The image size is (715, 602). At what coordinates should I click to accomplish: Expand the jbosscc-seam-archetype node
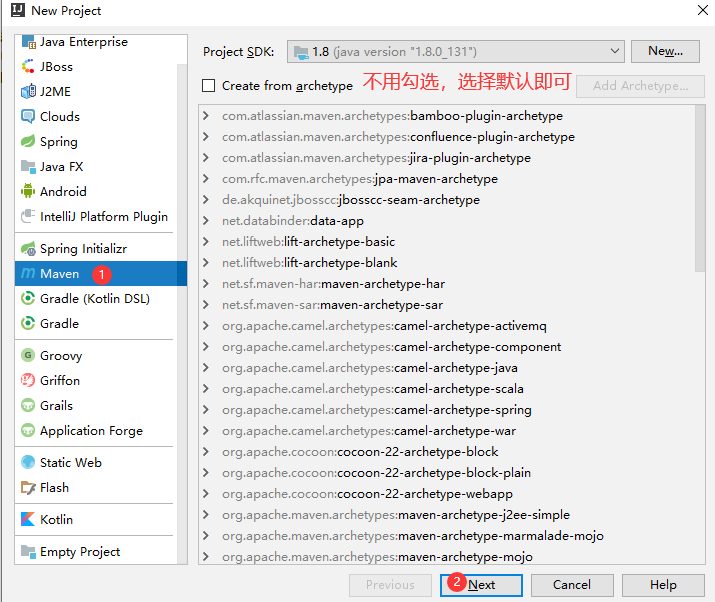(206, 199)
